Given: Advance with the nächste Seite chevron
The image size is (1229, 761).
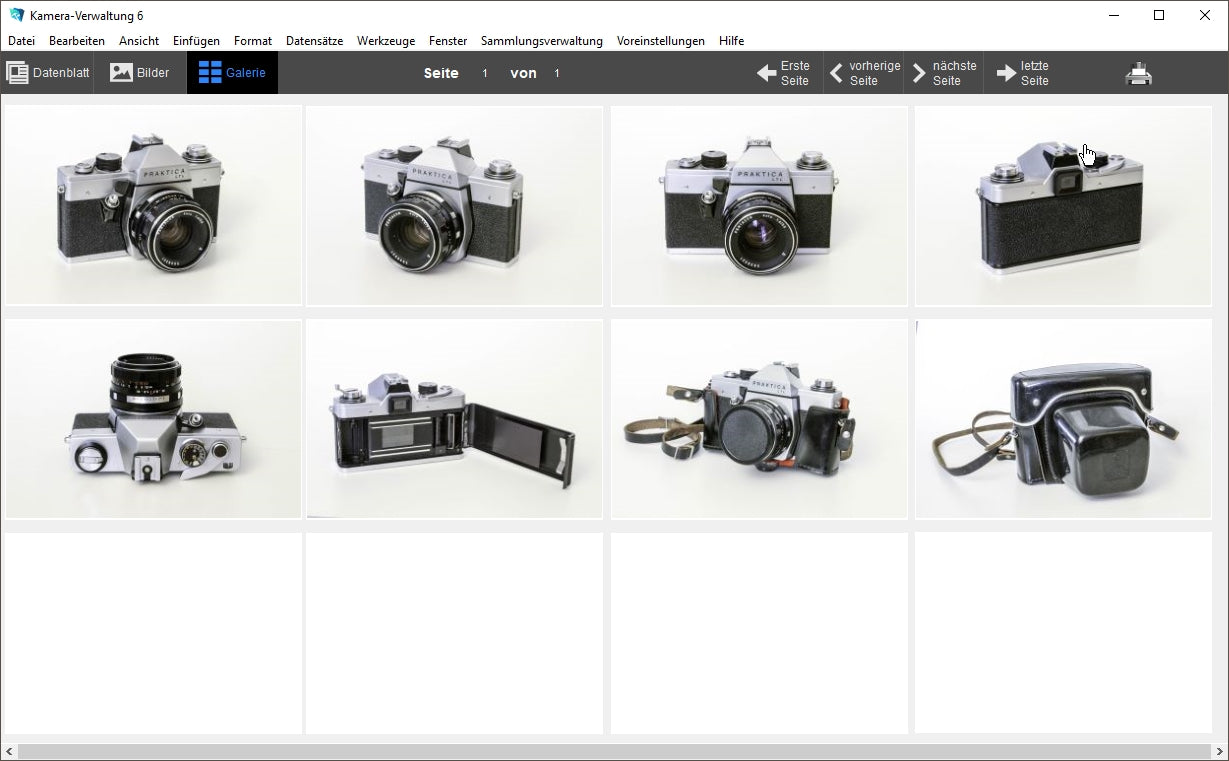Looking at the screenshot, I should (919, 73).
